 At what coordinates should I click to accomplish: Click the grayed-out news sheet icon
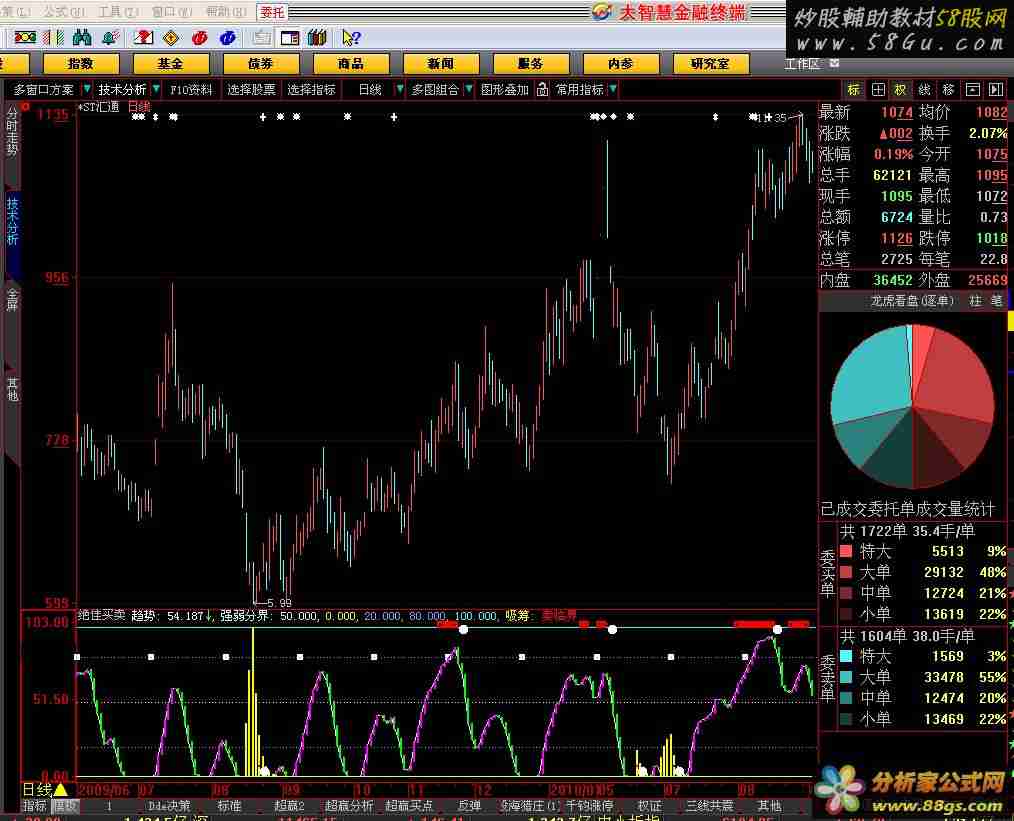tap(262, 38)
